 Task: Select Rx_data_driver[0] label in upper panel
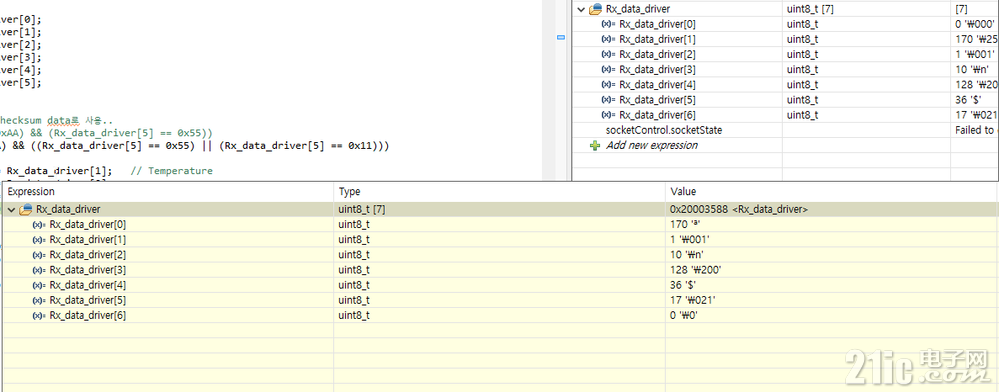pos(658,24)
